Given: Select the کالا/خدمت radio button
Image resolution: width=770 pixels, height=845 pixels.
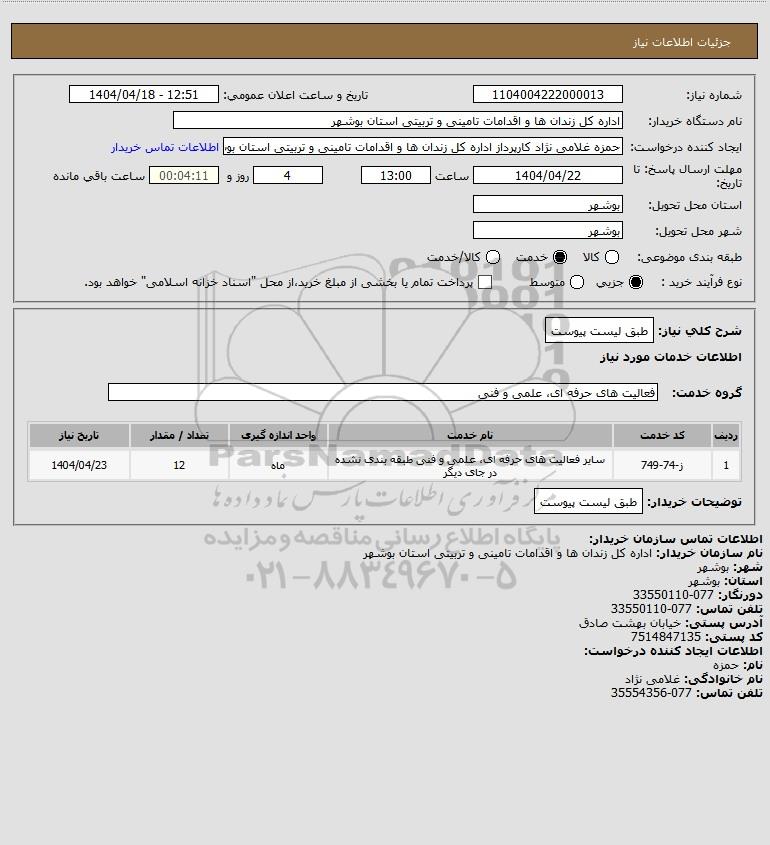Looking at the screenshot, I should point(492,258).
